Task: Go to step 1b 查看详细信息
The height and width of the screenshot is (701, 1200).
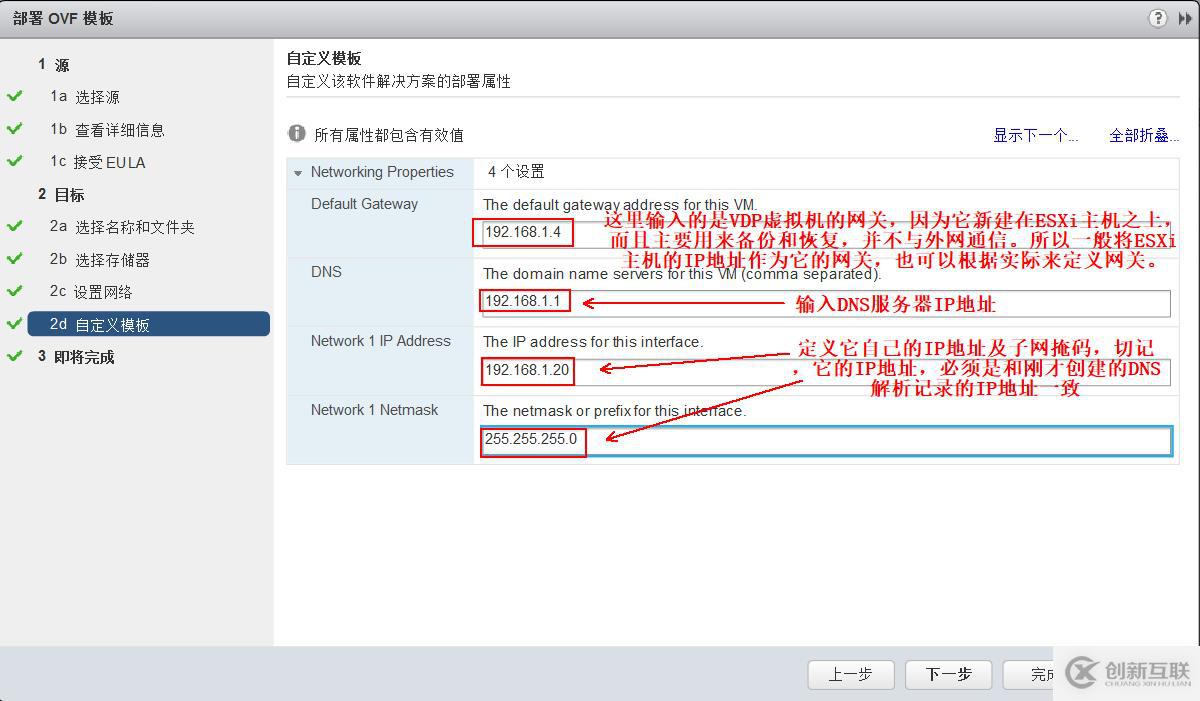Action: (107, 130)
